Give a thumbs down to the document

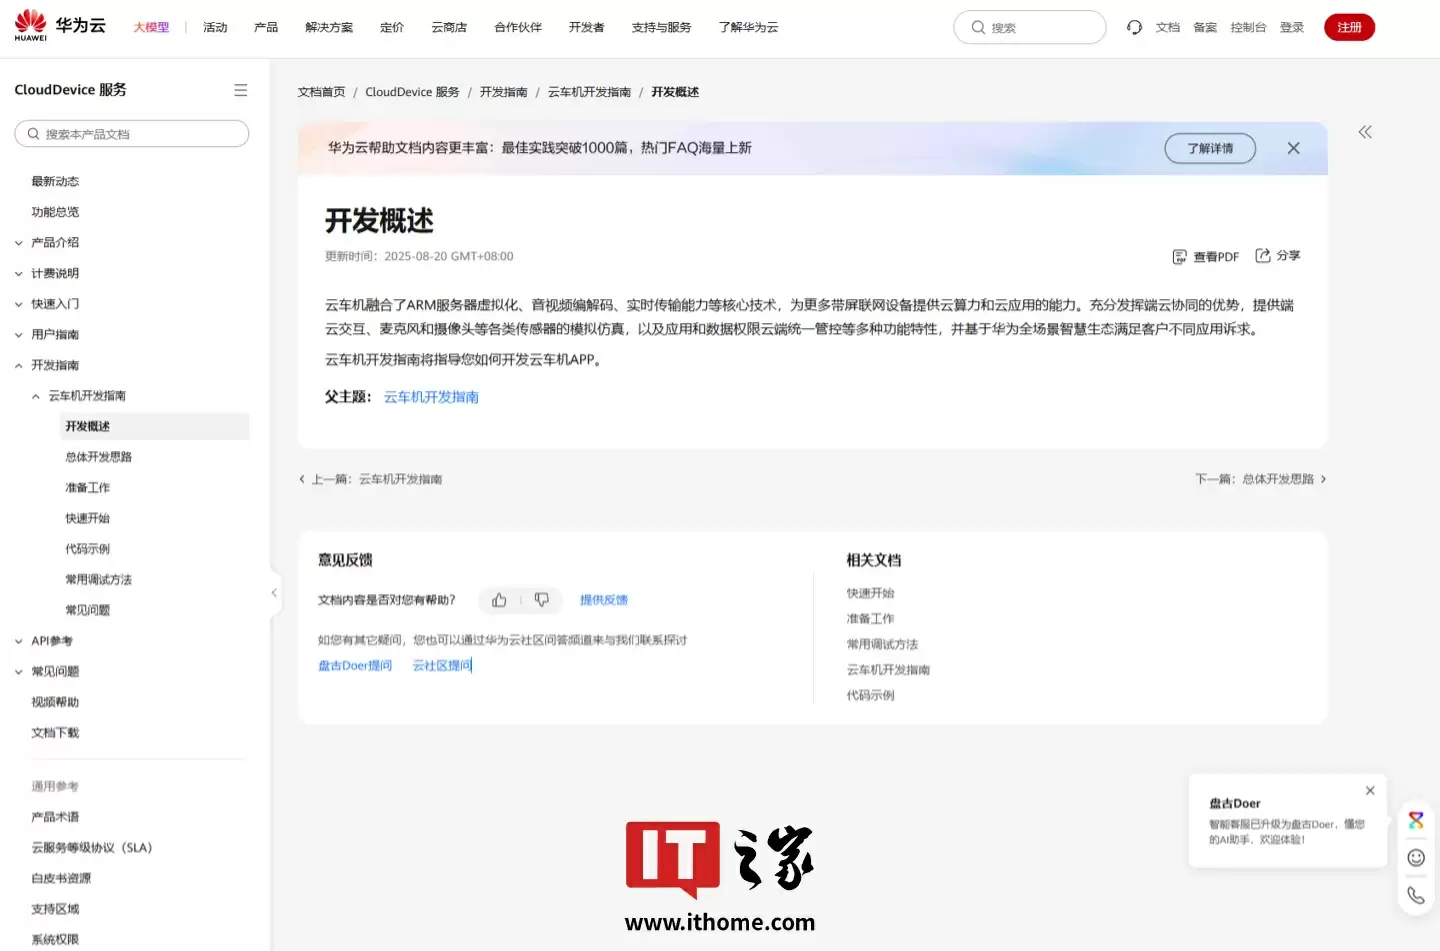pos(541,600)
